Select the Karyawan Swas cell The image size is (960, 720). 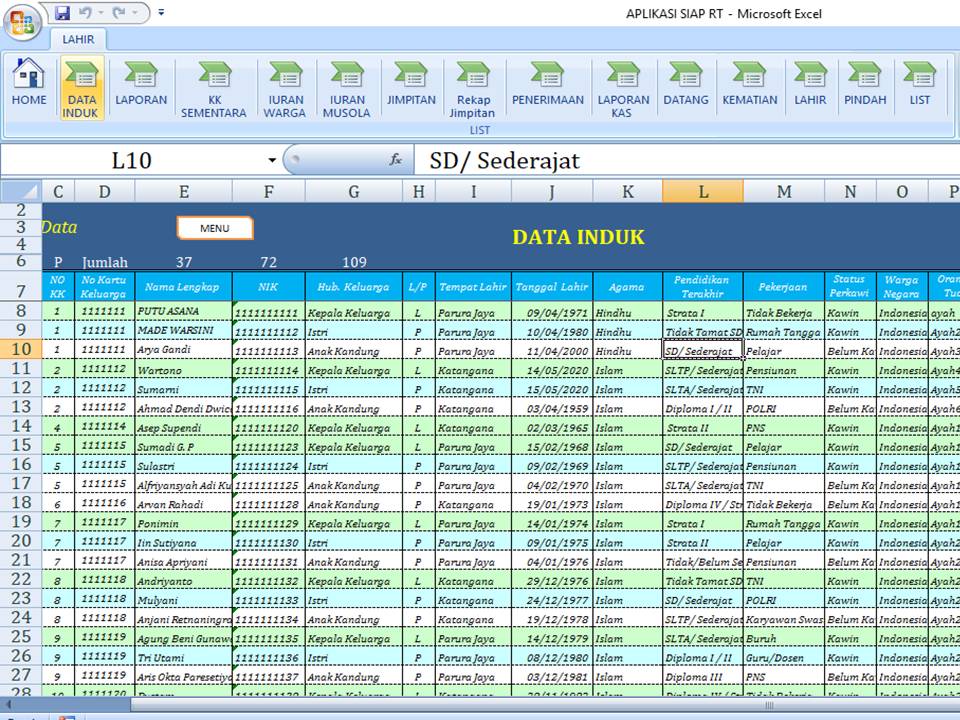point(783,619)
